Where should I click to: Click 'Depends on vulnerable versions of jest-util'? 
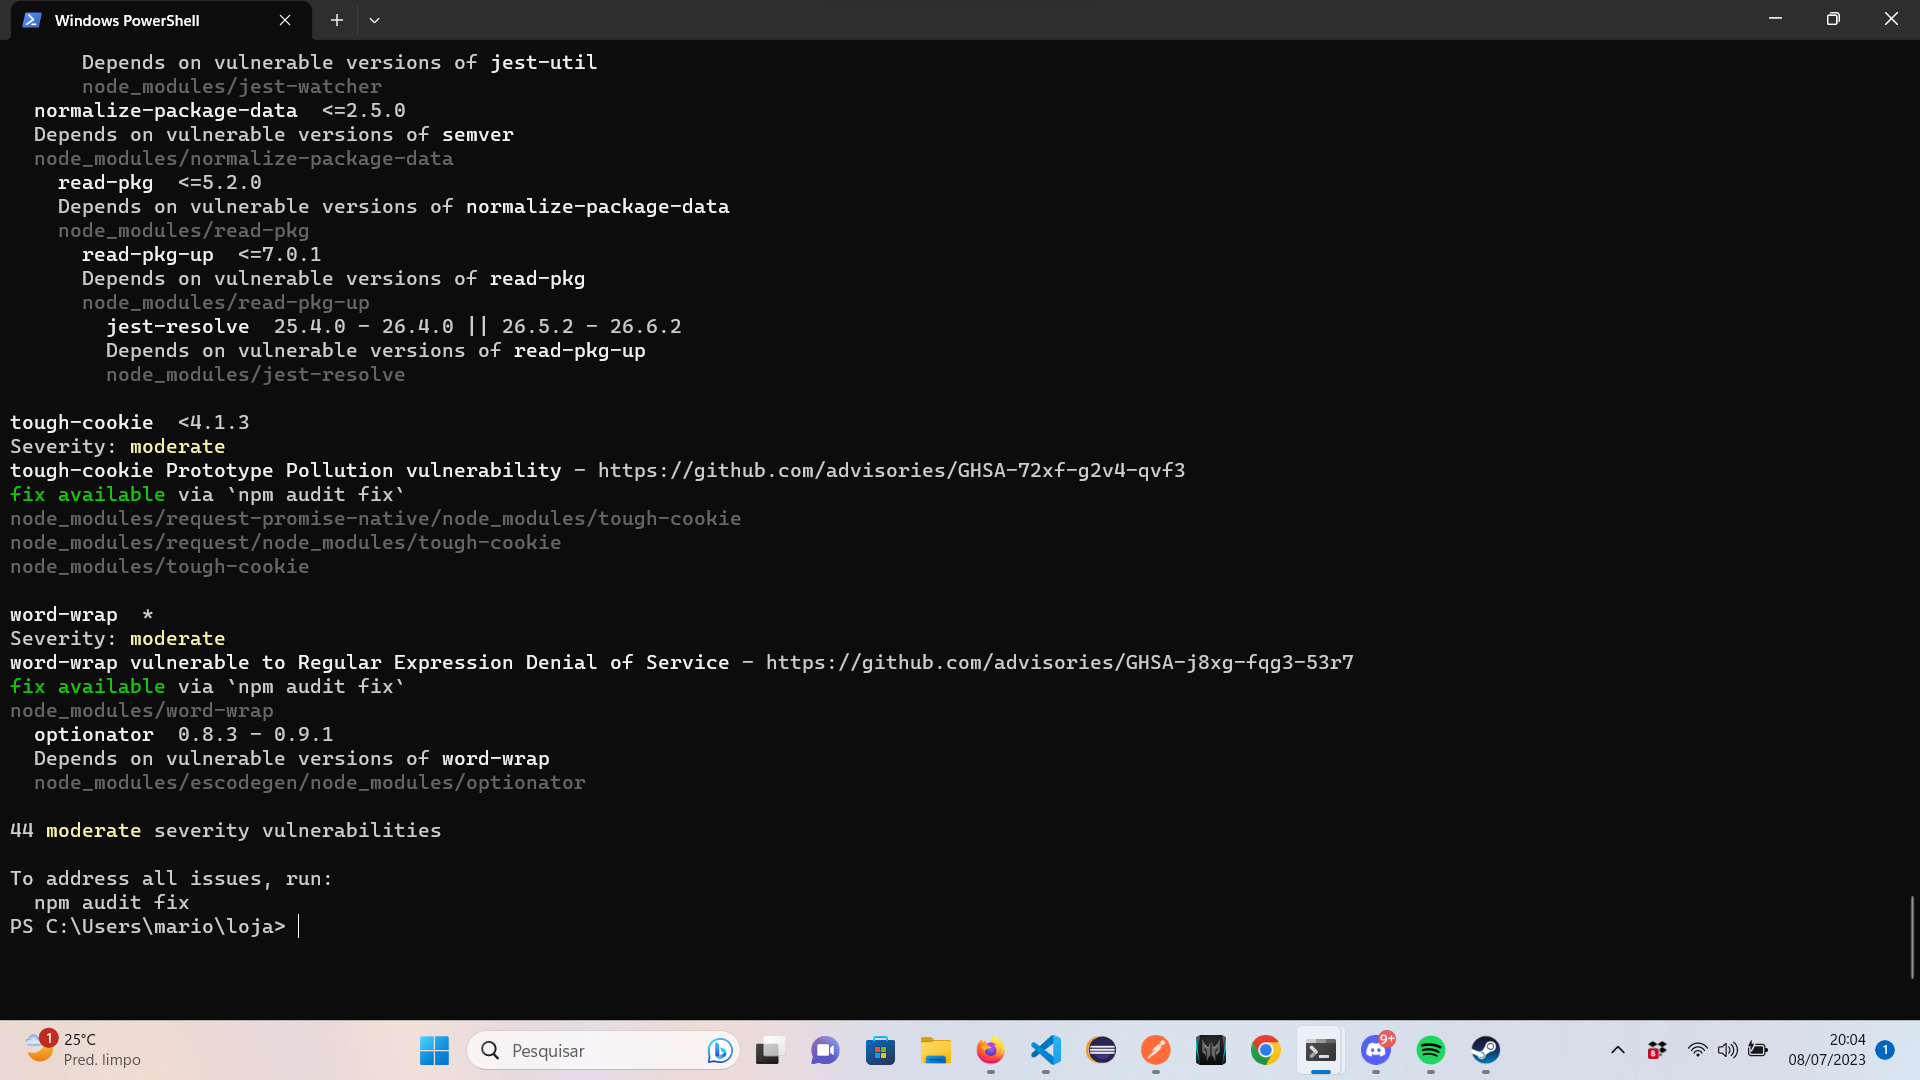[x=340, y=63]
